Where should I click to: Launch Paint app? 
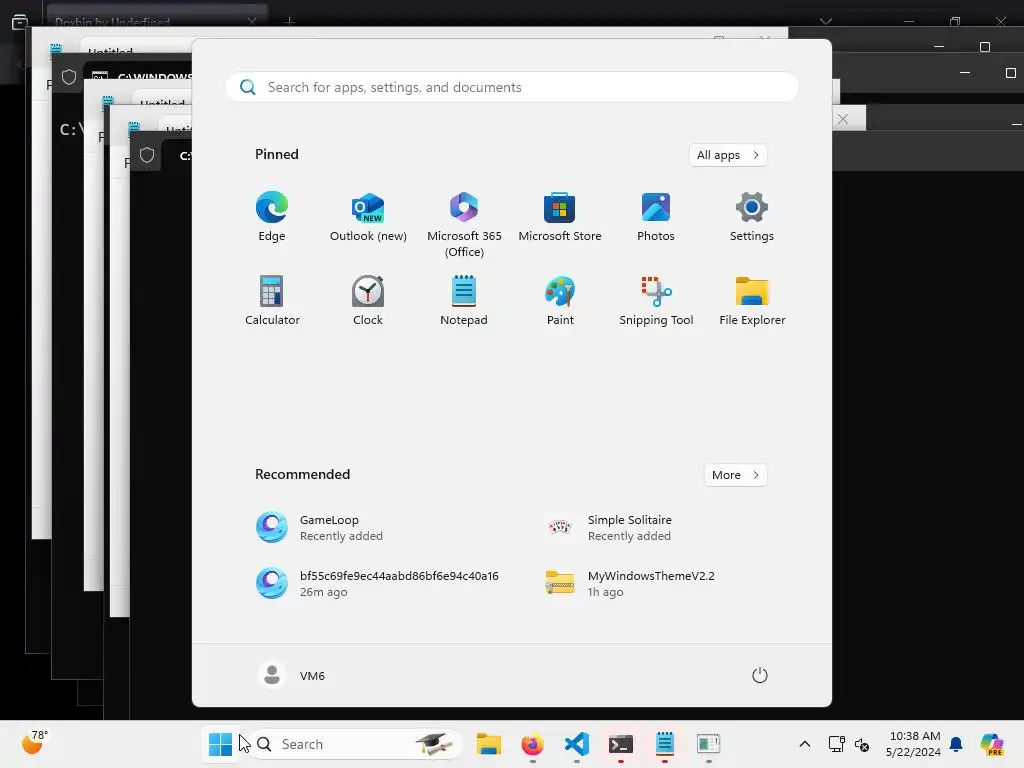(x=560, y=300)
